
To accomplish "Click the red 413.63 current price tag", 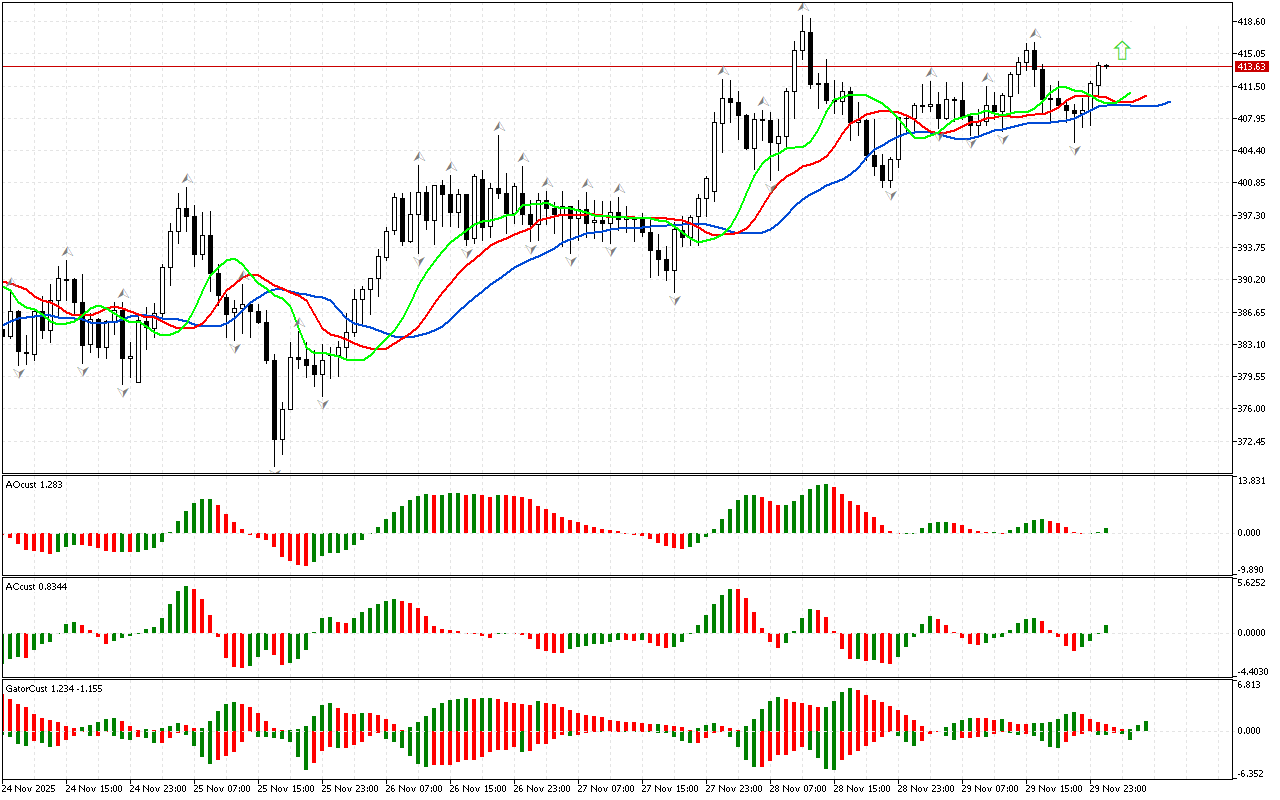I will pyautogui.click(x=1250, y=66).
